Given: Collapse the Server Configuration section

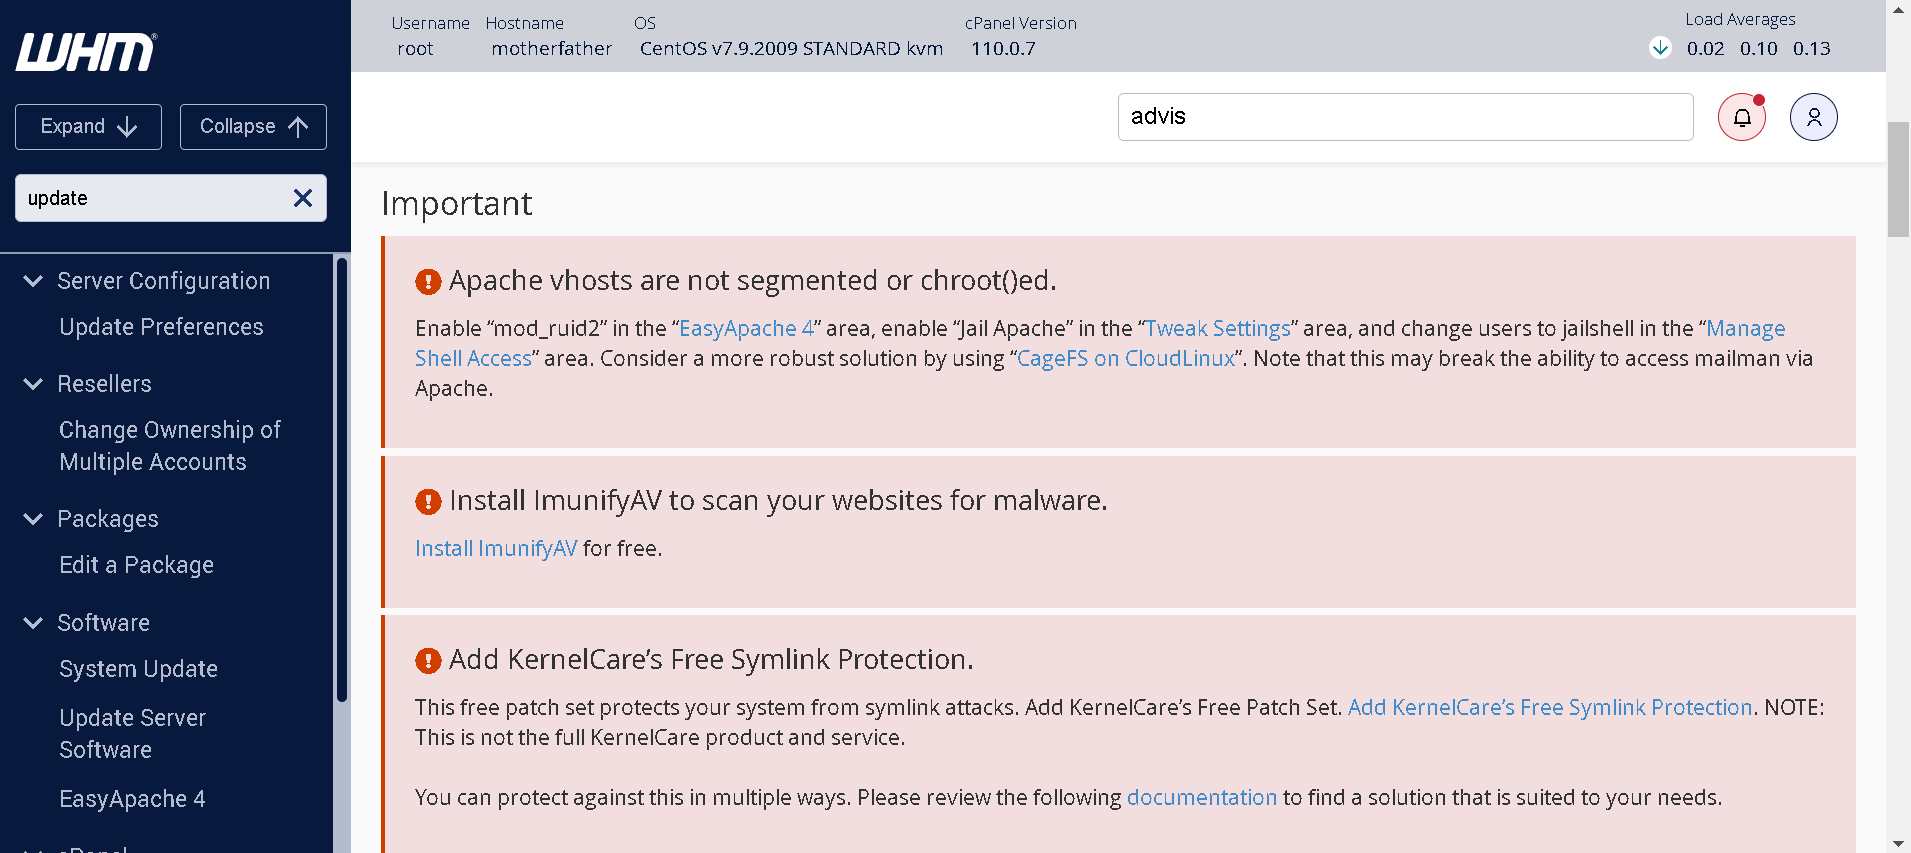Looking at the screenshot, I should pos(33,281).
